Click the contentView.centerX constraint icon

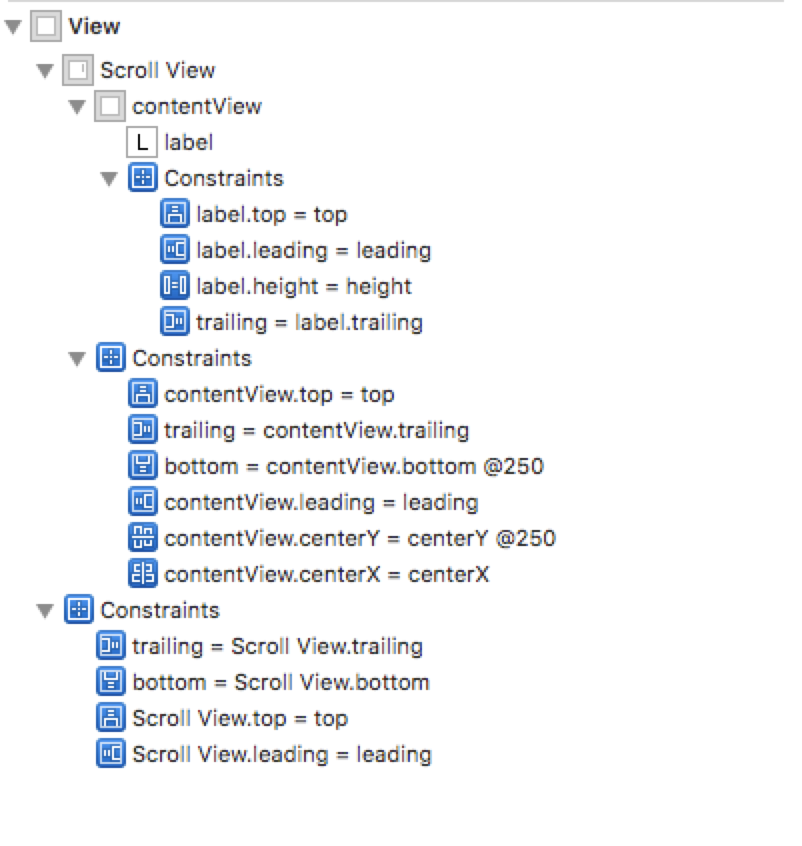pyautogui.click(x=143, y=574)
